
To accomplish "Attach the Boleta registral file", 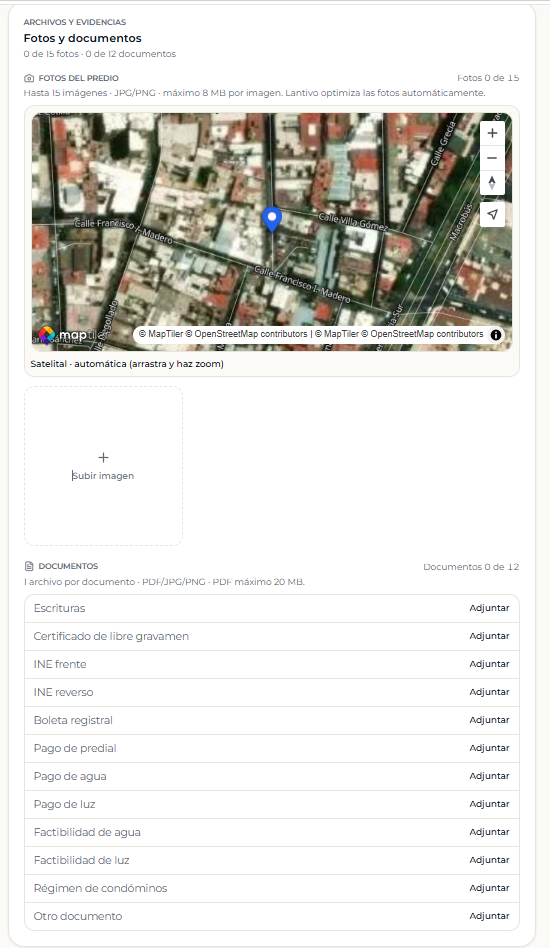I will pyautogui.click(x=489, y=720).
